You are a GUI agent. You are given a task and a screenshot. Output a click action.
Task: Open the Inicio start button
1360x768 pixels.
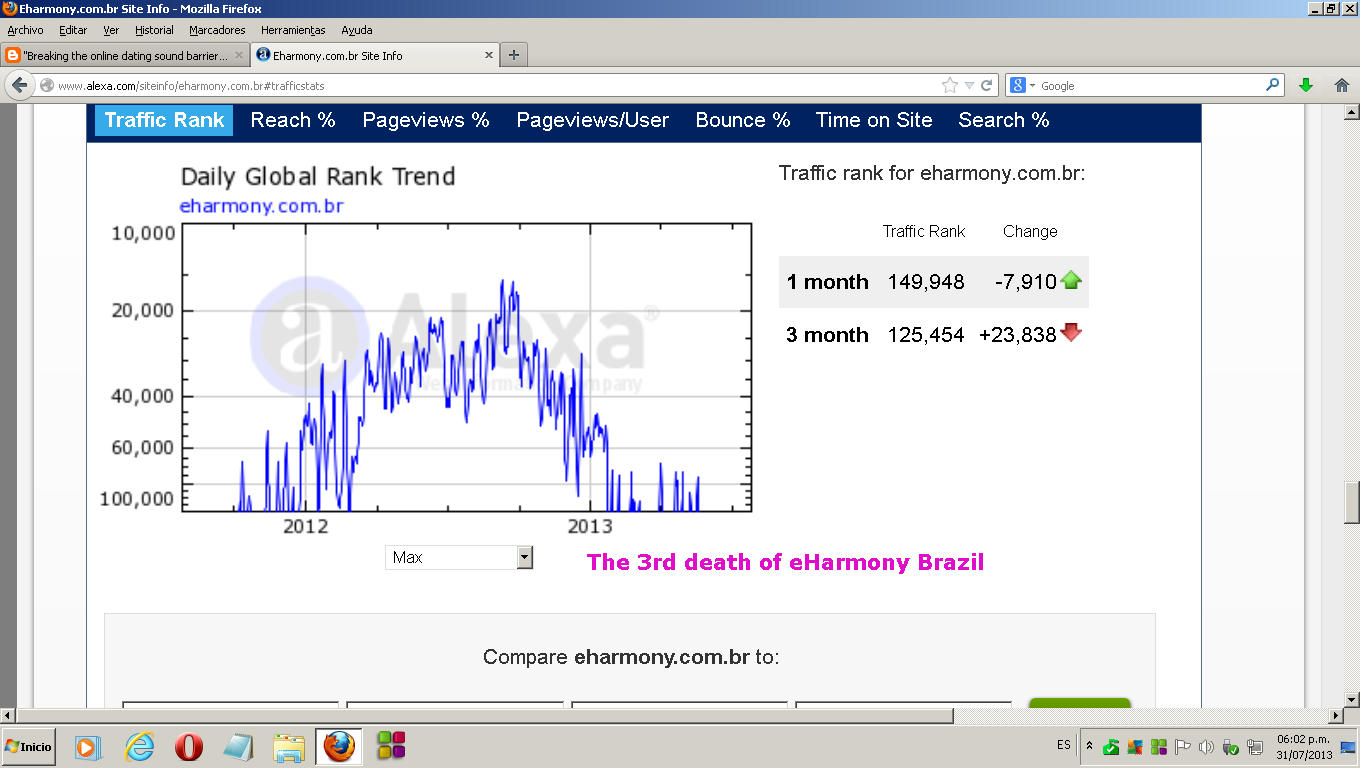click(x=29, y=746)
